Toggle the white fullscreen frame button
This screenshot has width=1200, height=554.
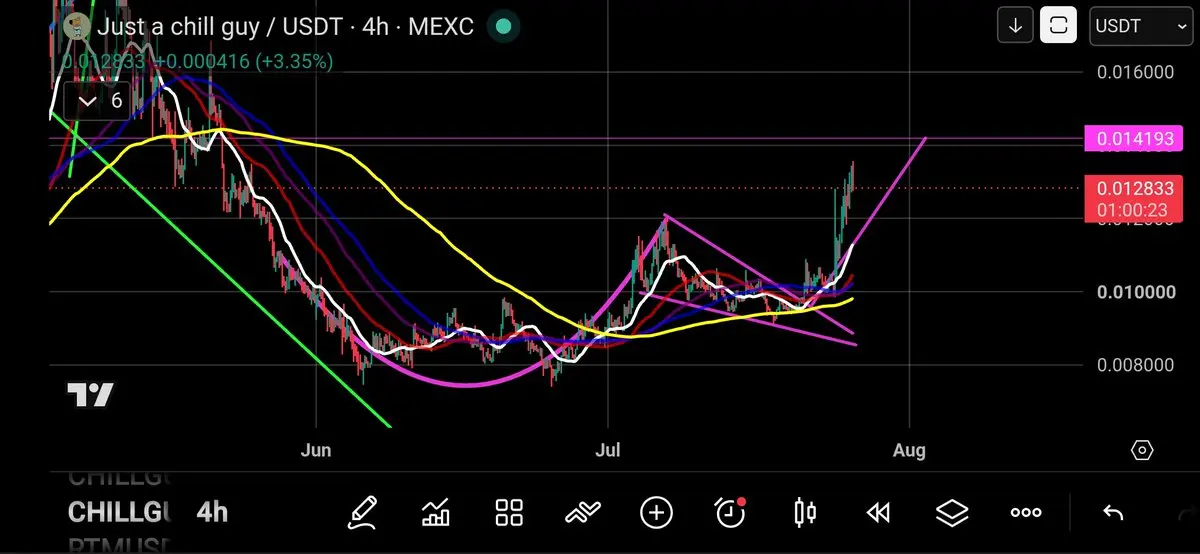pos(1058,25)
